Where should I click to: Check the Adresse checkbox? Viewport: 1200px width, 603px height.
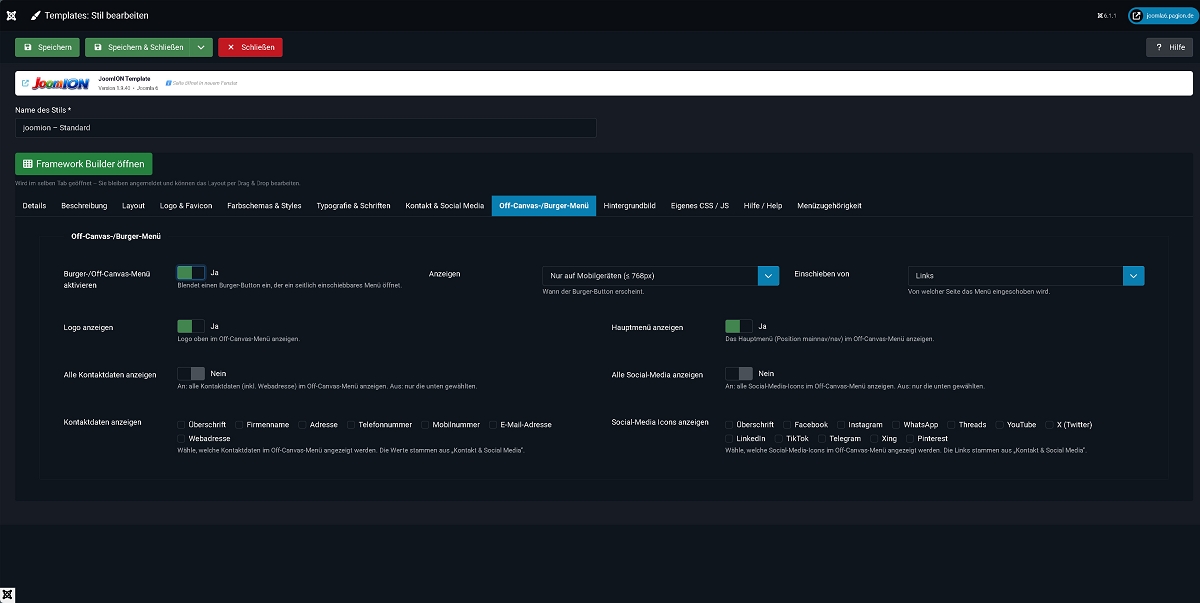click(x=301, y=425)
